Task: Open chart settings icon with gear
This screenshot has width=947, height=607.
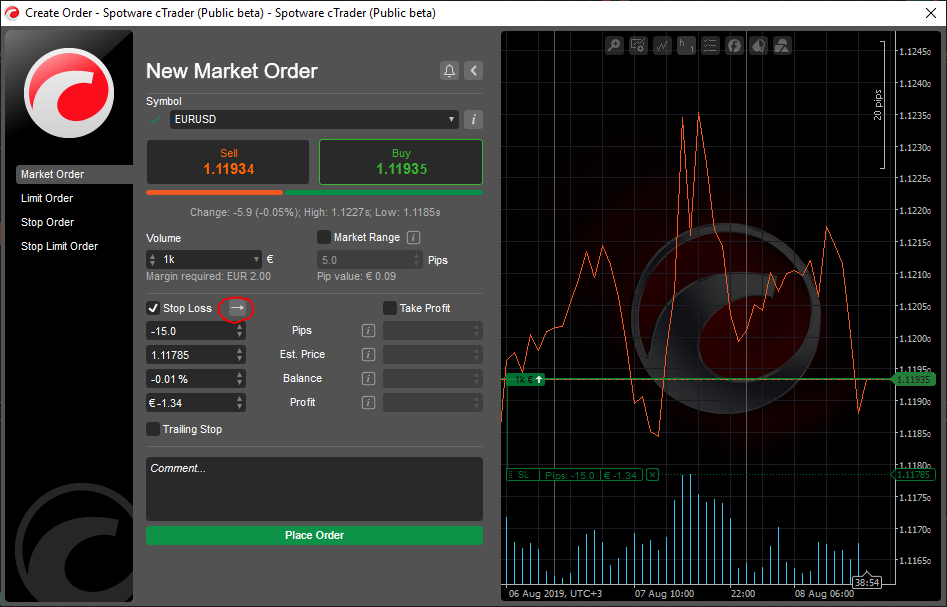Action: point(638,45)
